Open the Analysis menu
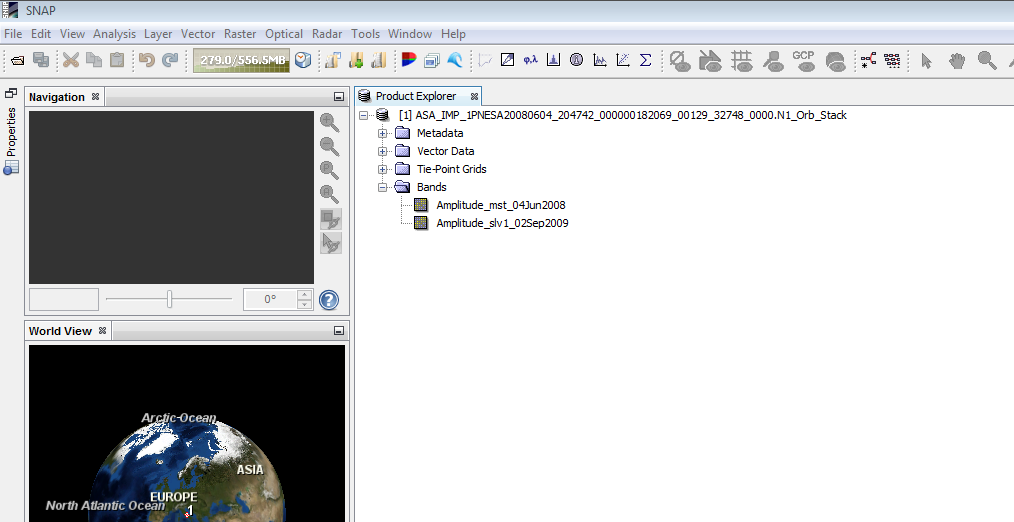Screen dimensions: 1014x522 point(114,34)
